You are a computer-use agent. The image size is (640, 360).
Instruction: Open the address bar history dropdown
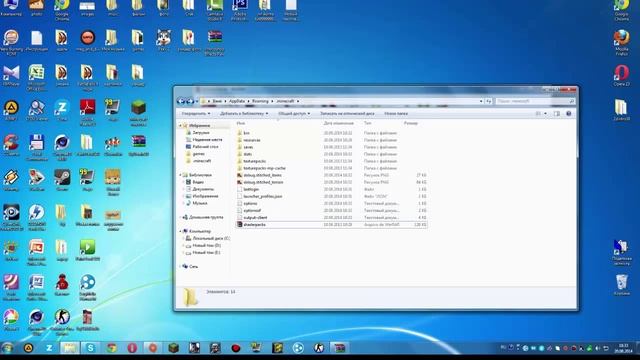pos(481,101)
